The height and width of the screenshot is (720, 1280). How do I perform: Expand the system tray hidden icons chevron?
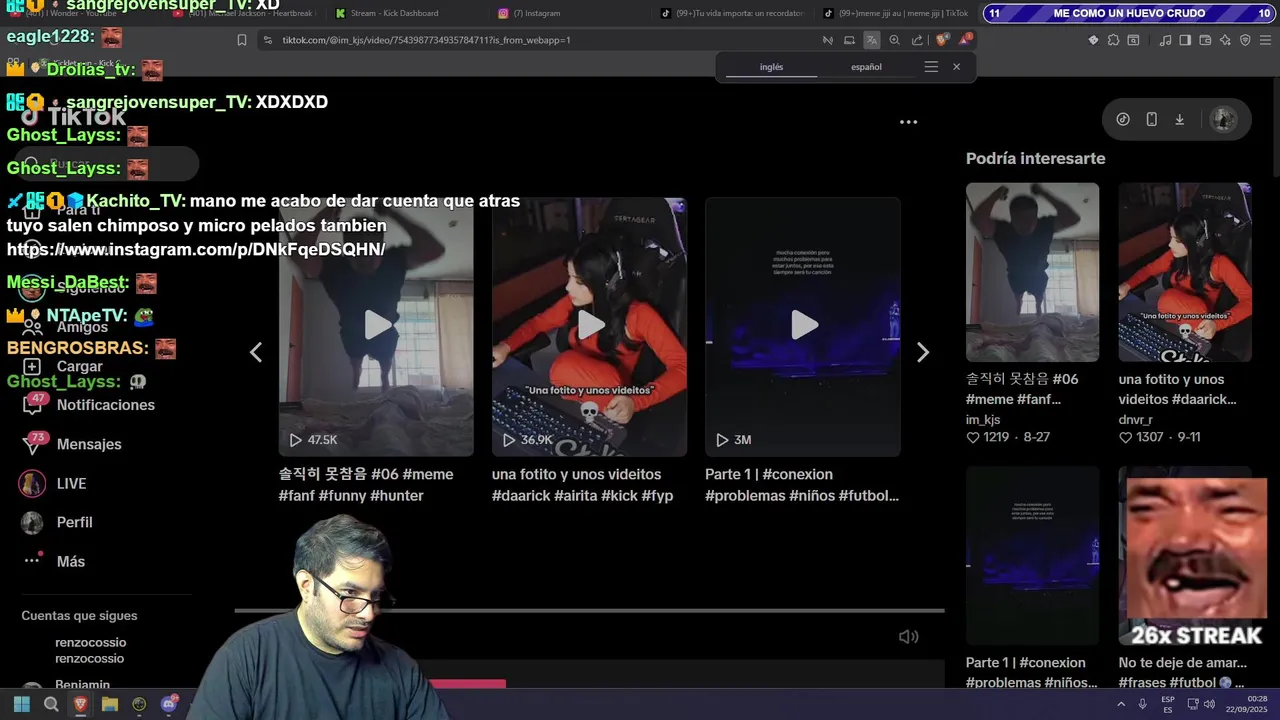tap(1121, 704)
